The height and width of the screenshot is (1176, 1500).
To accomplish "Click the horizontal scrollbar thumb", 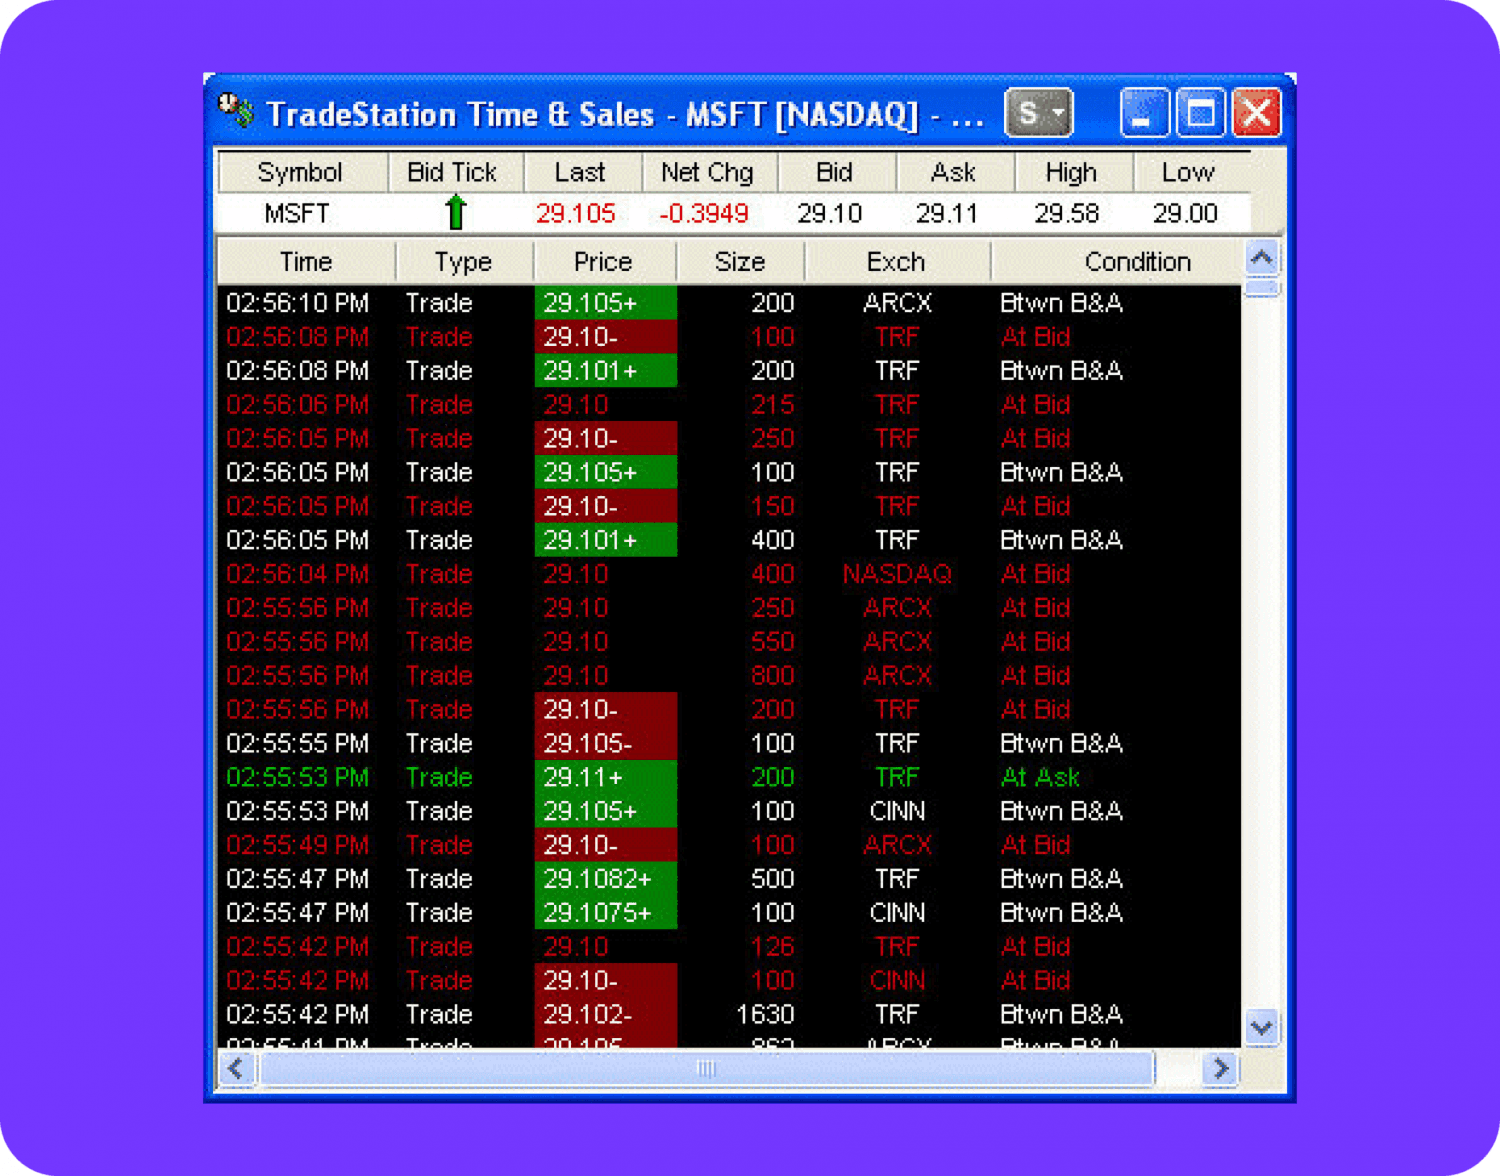I will click(706, 1069).
